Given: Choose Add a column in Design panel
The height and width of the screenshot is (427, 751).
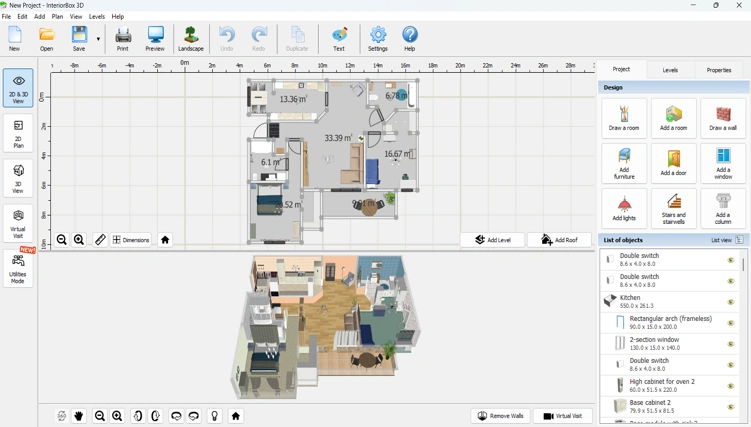Looking at the screenshot, I should (723, 208).
